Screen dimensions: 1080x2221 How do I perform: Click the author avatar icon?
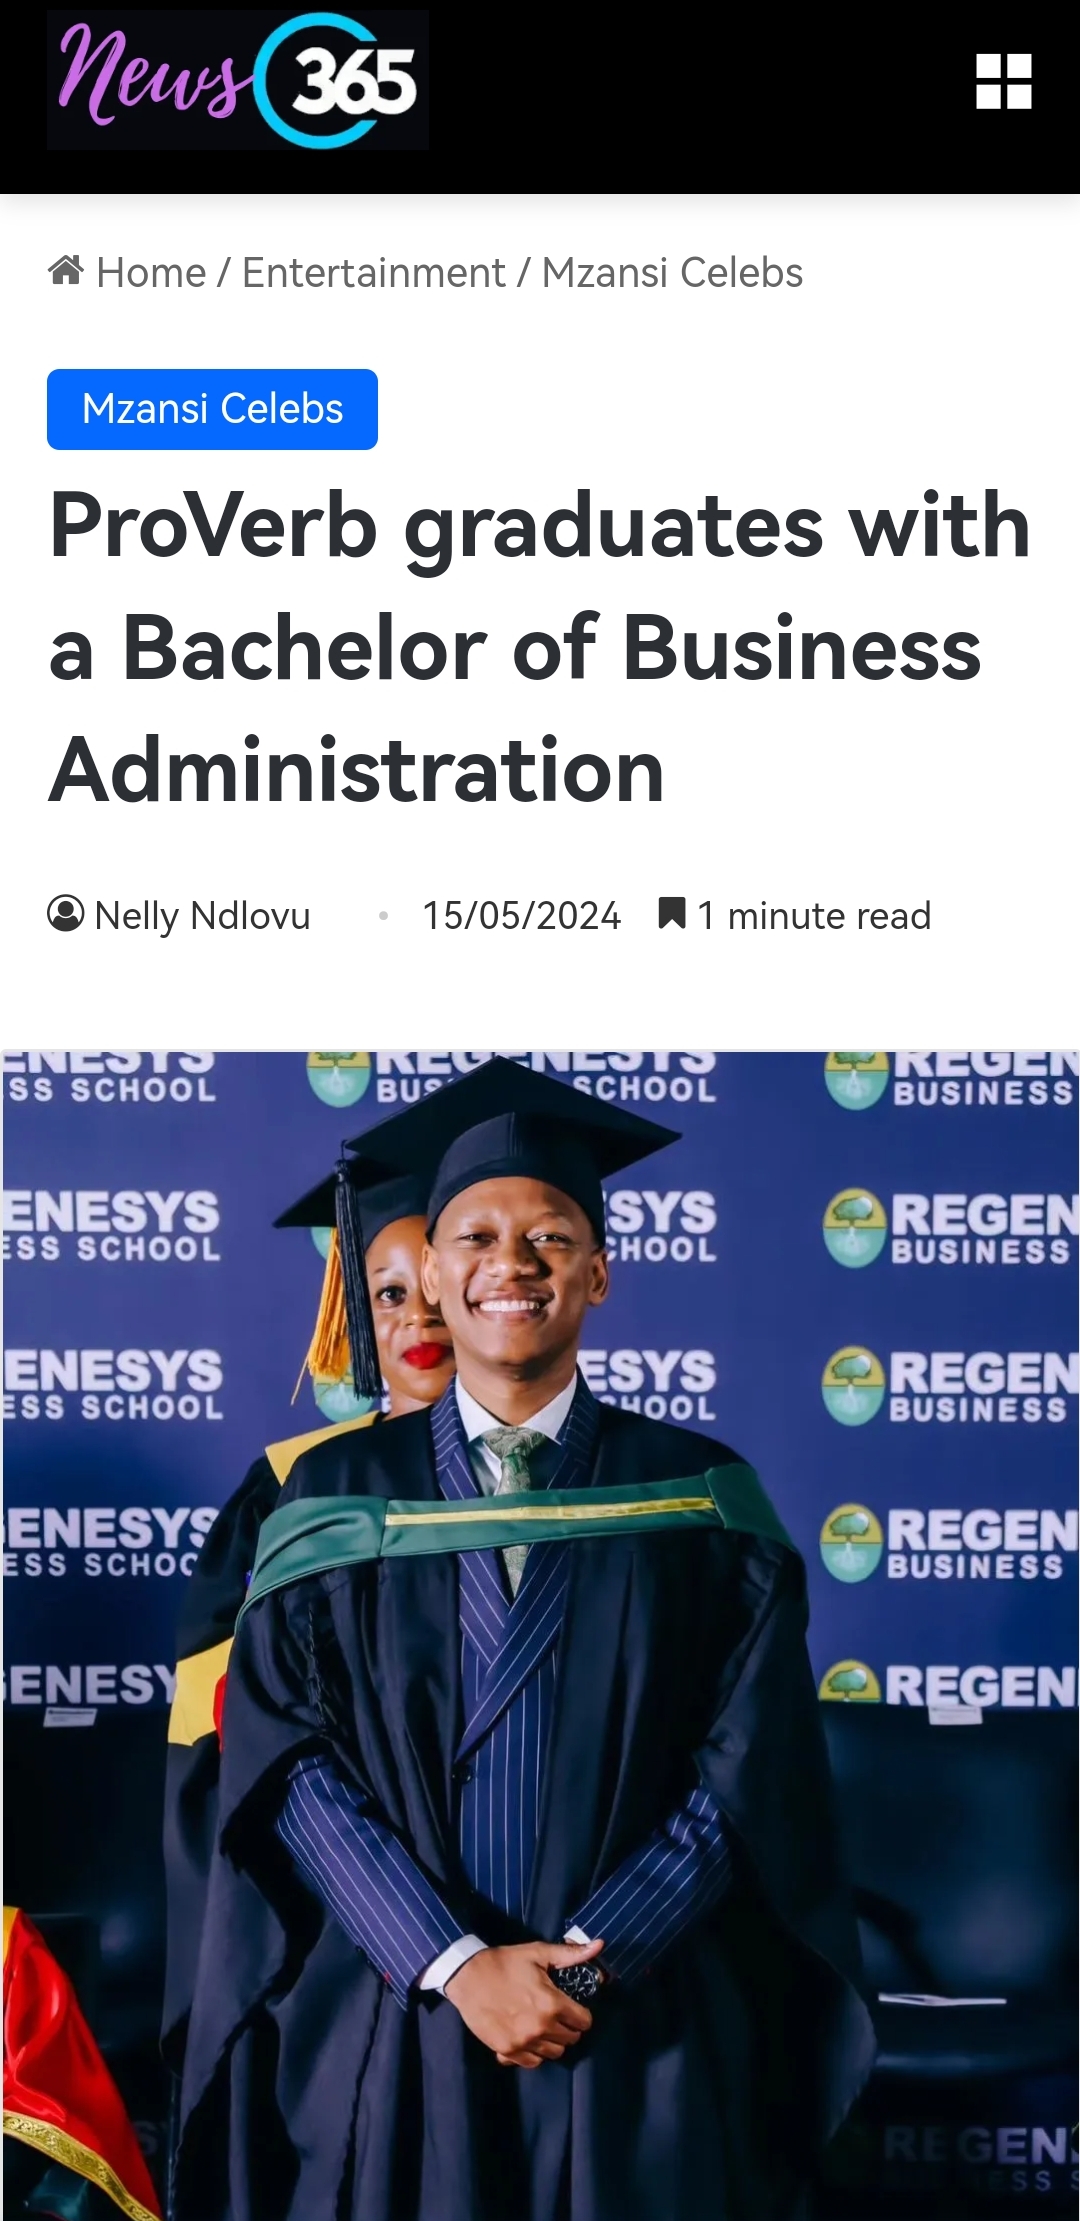[x=66, y=914]
